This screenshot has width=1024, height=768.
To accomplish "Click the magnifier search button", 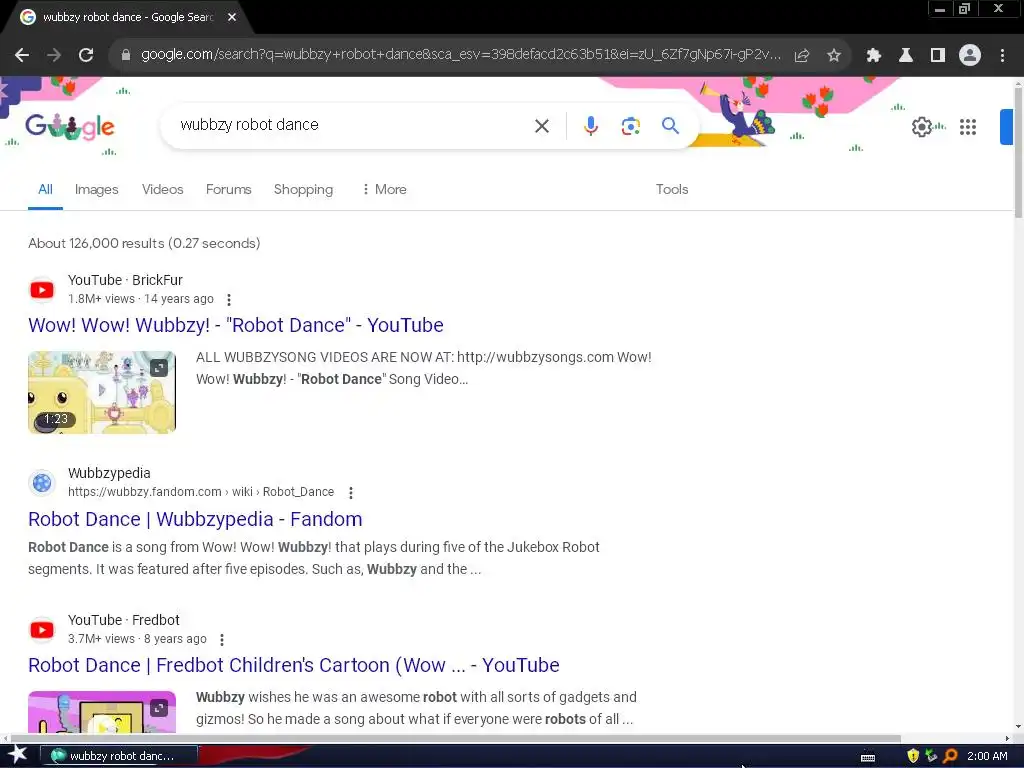I will click(x=670, y=125).
